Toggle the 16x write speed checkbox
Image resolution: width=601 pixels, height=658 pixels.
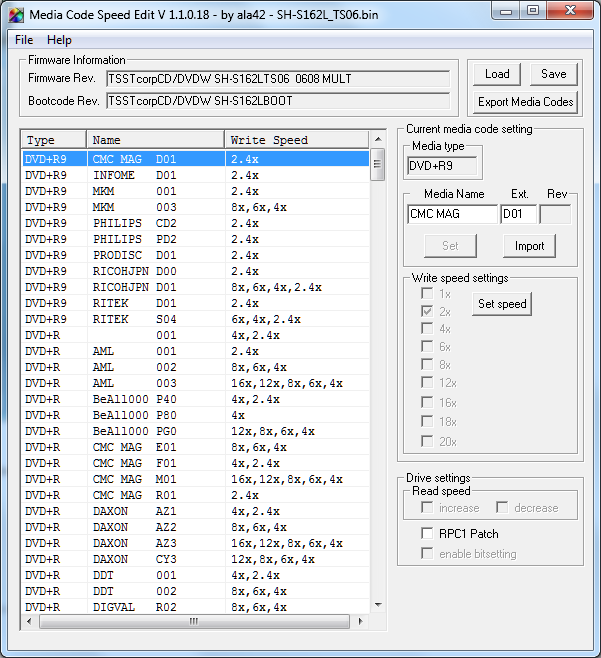pos(427,402)
